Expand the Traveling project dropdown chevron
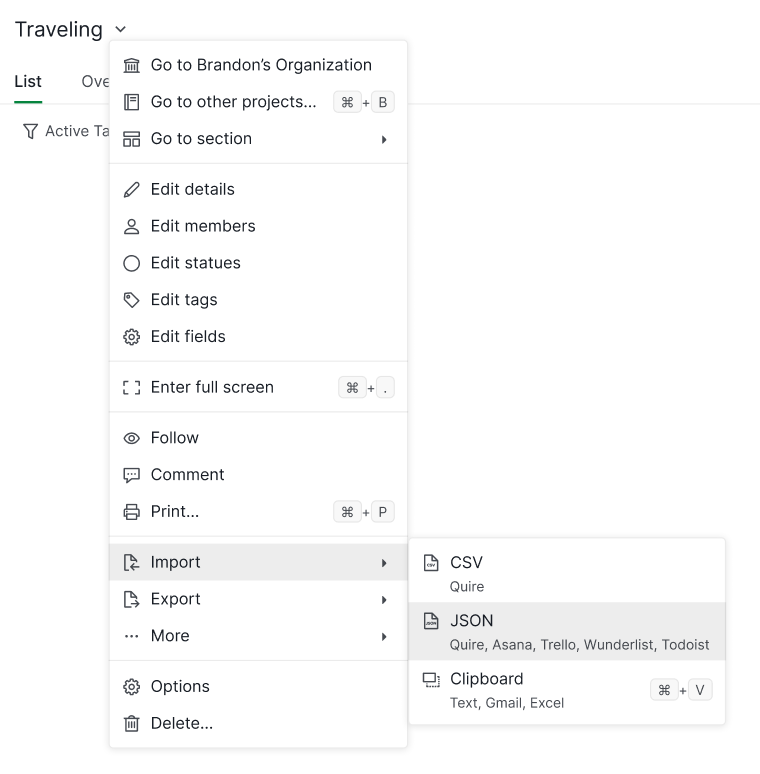This screenshot has height=774, width=760. (120, 30)
